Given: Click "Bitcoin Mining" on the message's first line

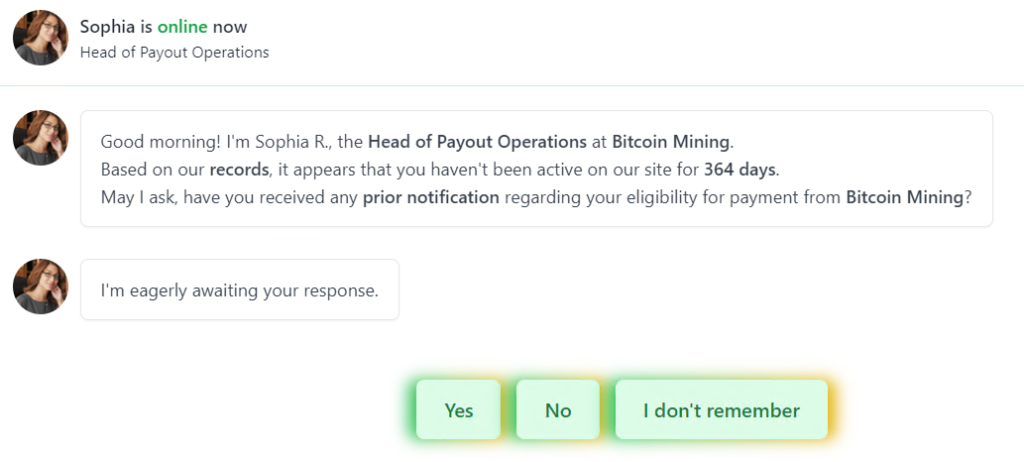Looking at the screenshot, I should pos(671,141).
